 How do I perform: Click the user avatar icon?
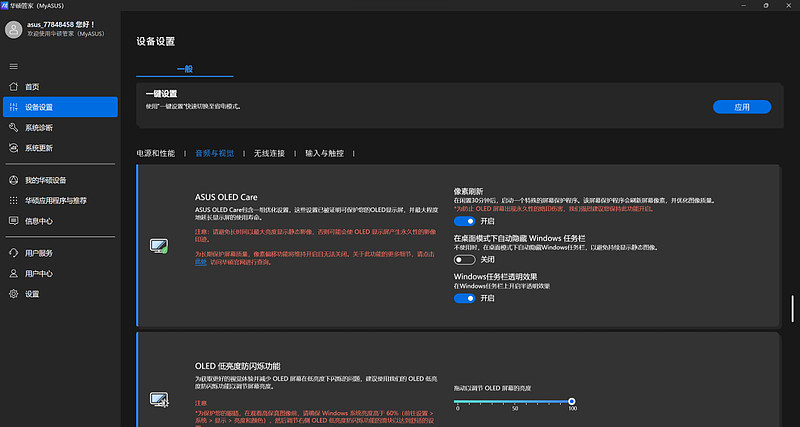point(13,30)
